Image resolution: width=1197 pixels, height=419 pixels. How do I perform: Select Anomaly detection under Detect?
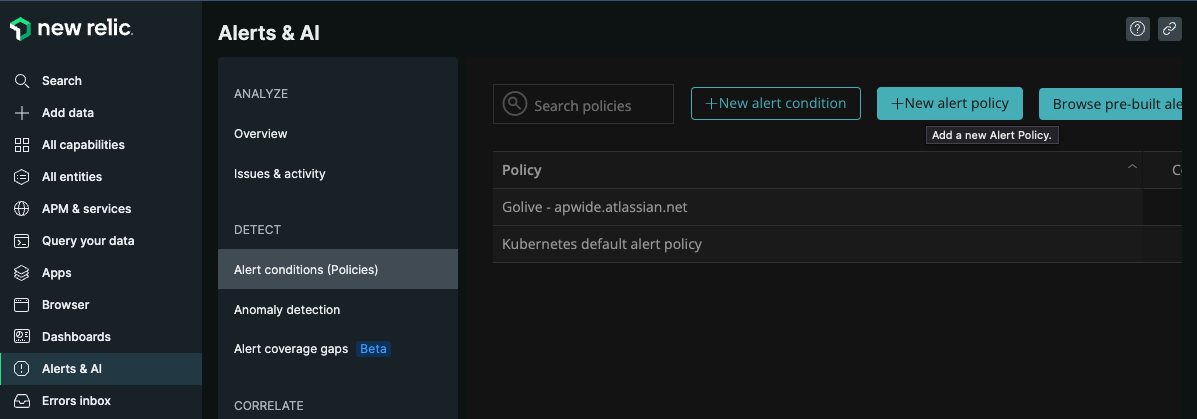pyautogui.click(x=287, y=310)
